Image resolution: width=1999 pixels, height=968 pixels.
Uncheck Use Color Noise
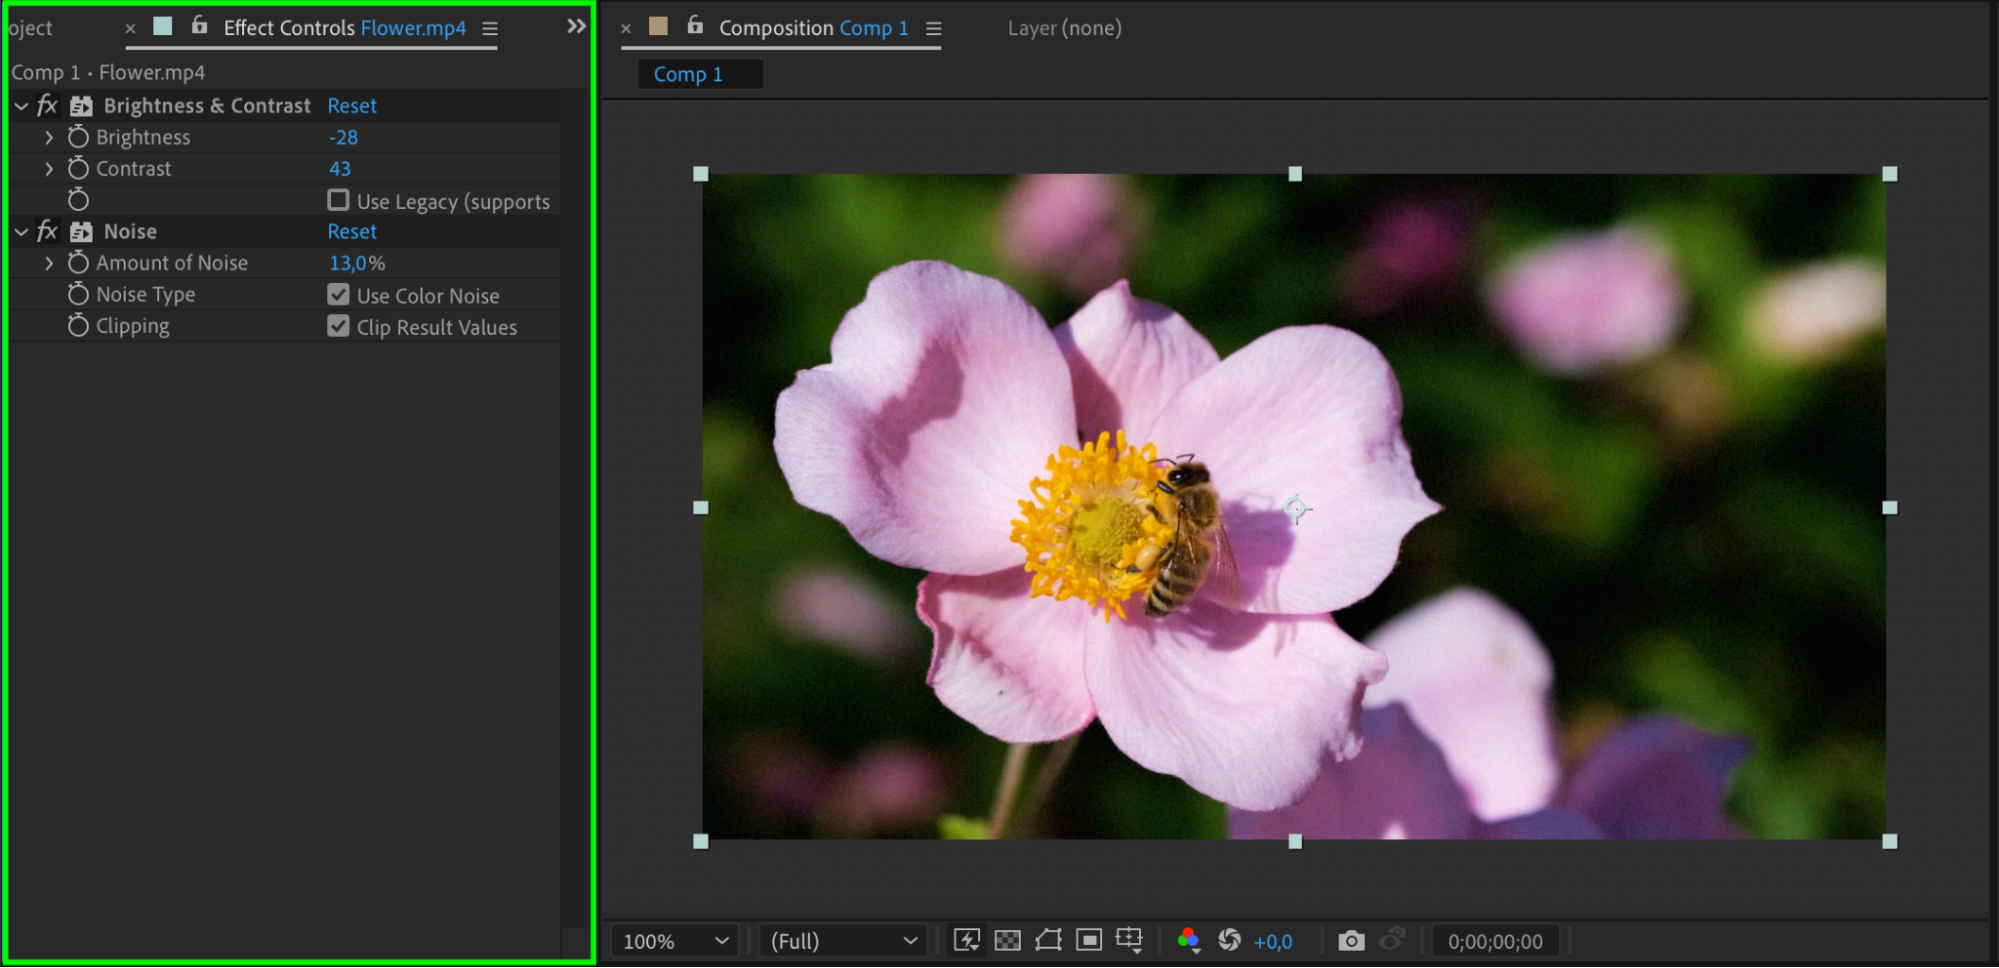pyautogui.click(x=338, y=295)
